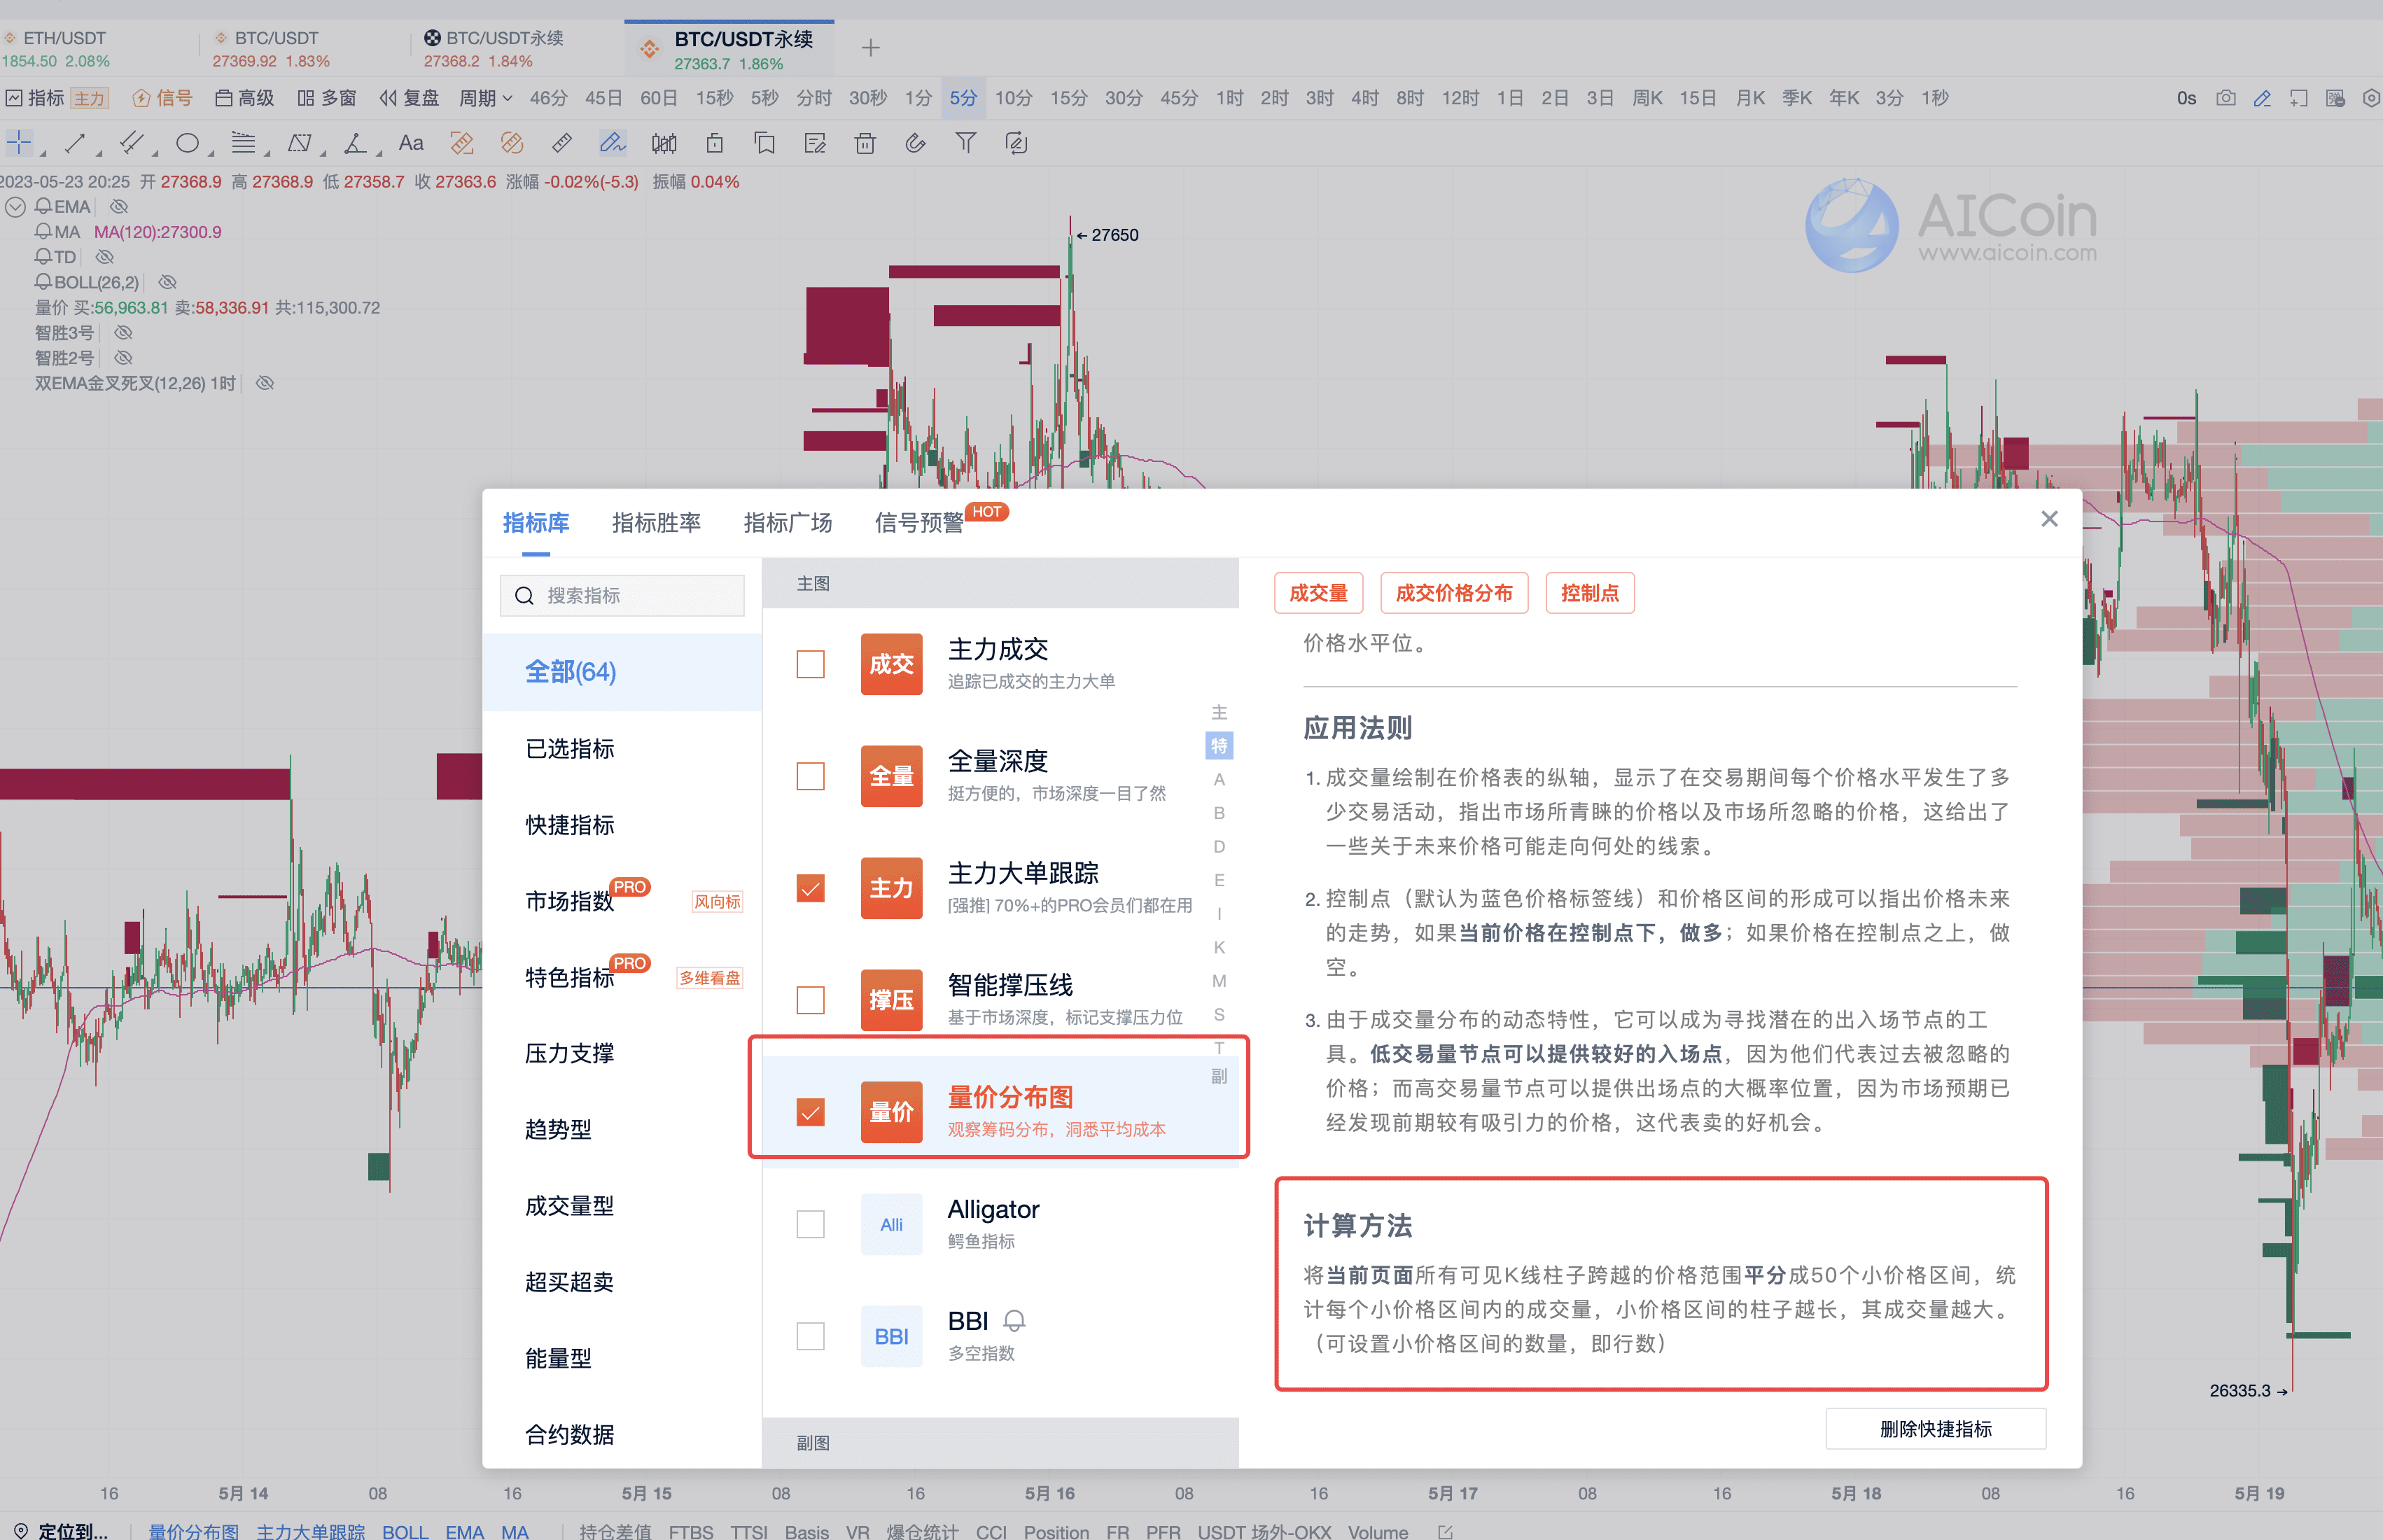Toggle 双EMA金叉死叉 visibility eye icon

tap(265, 383)
